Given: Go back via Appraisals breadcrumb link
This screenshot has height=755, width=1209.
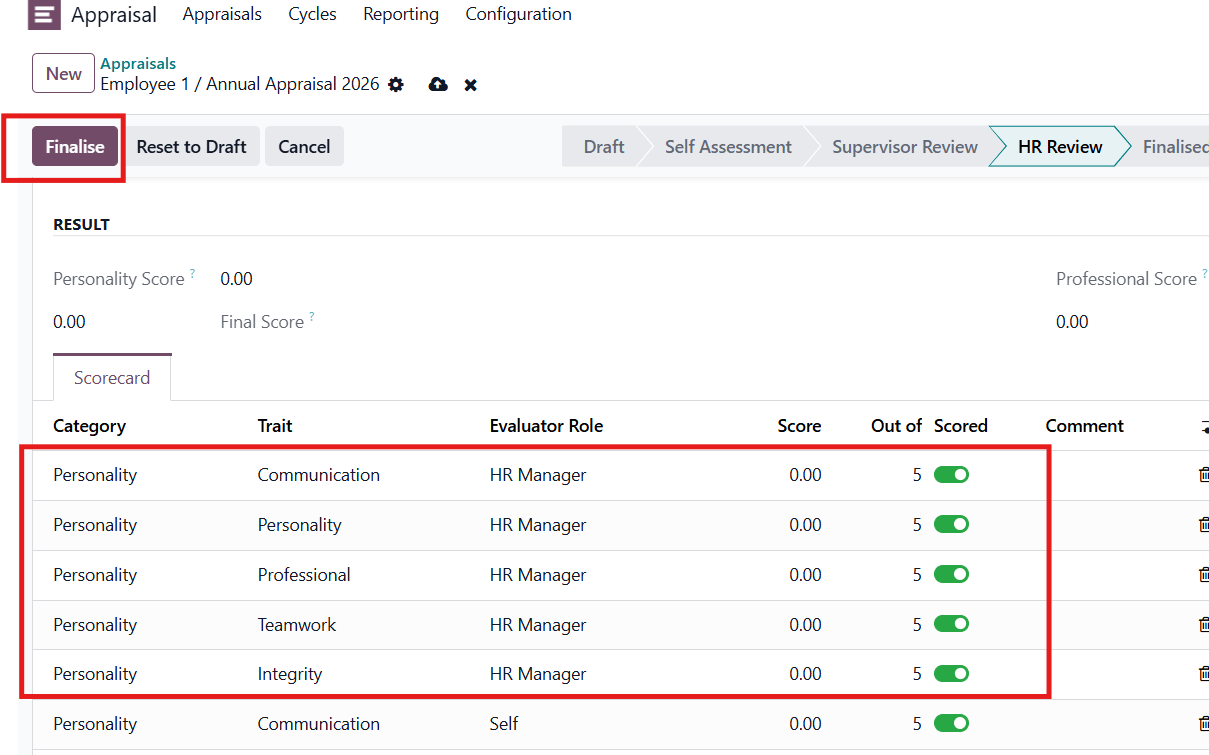Looking at the screenshot, I should click(138, 64).
